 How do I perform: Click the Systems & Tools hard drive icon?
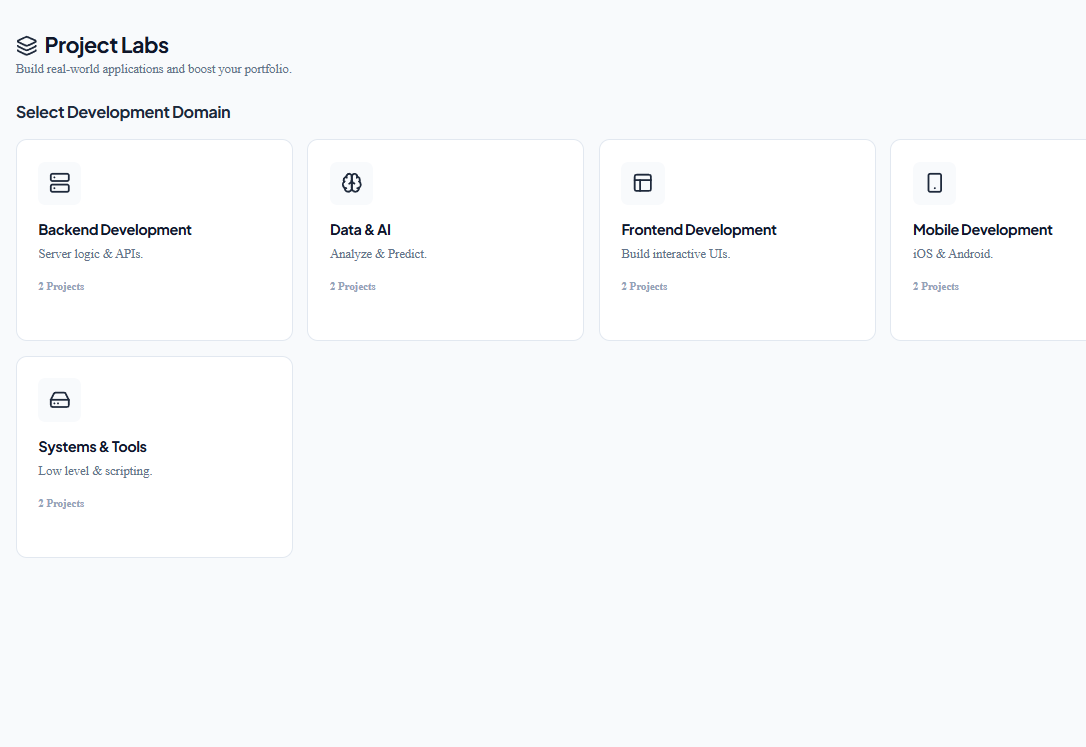click(x=60, y=400)
